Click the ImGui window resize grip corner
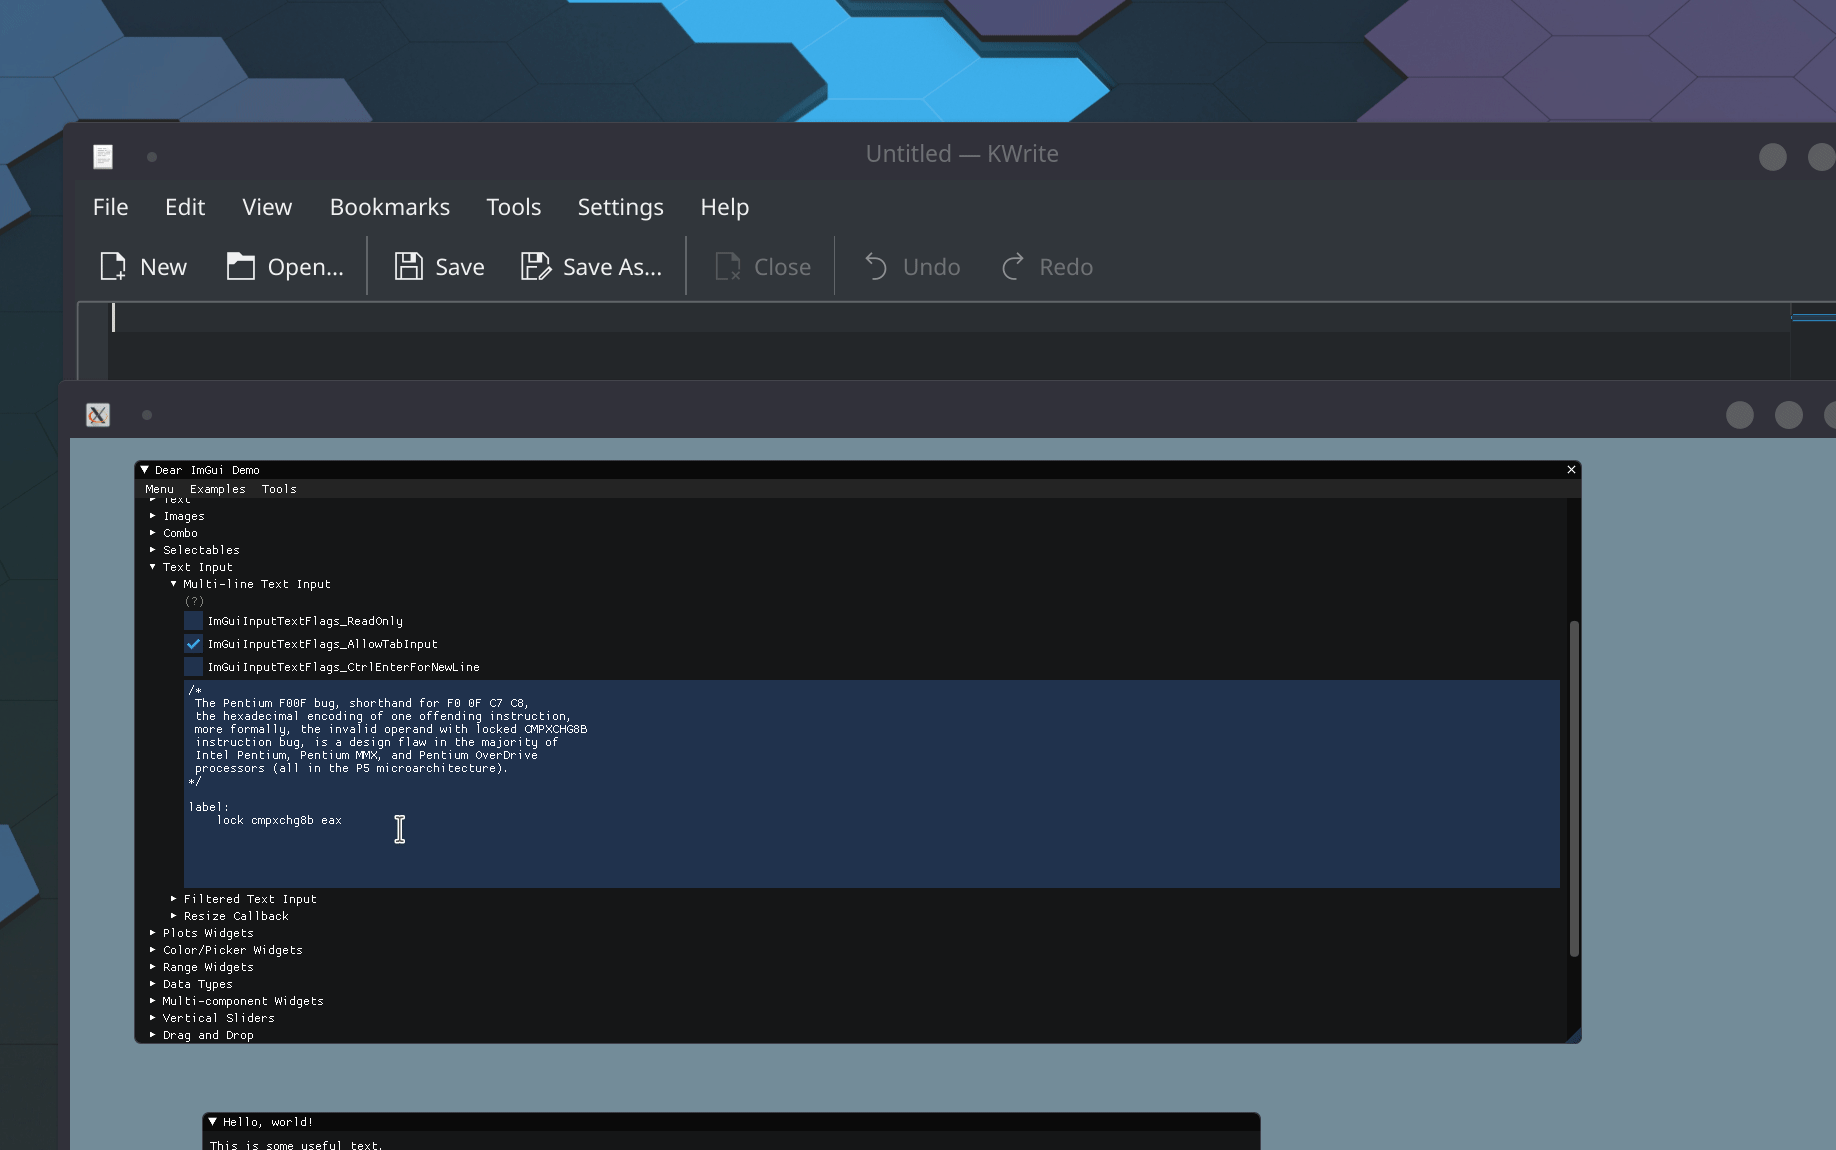 click(1574, 1036)
